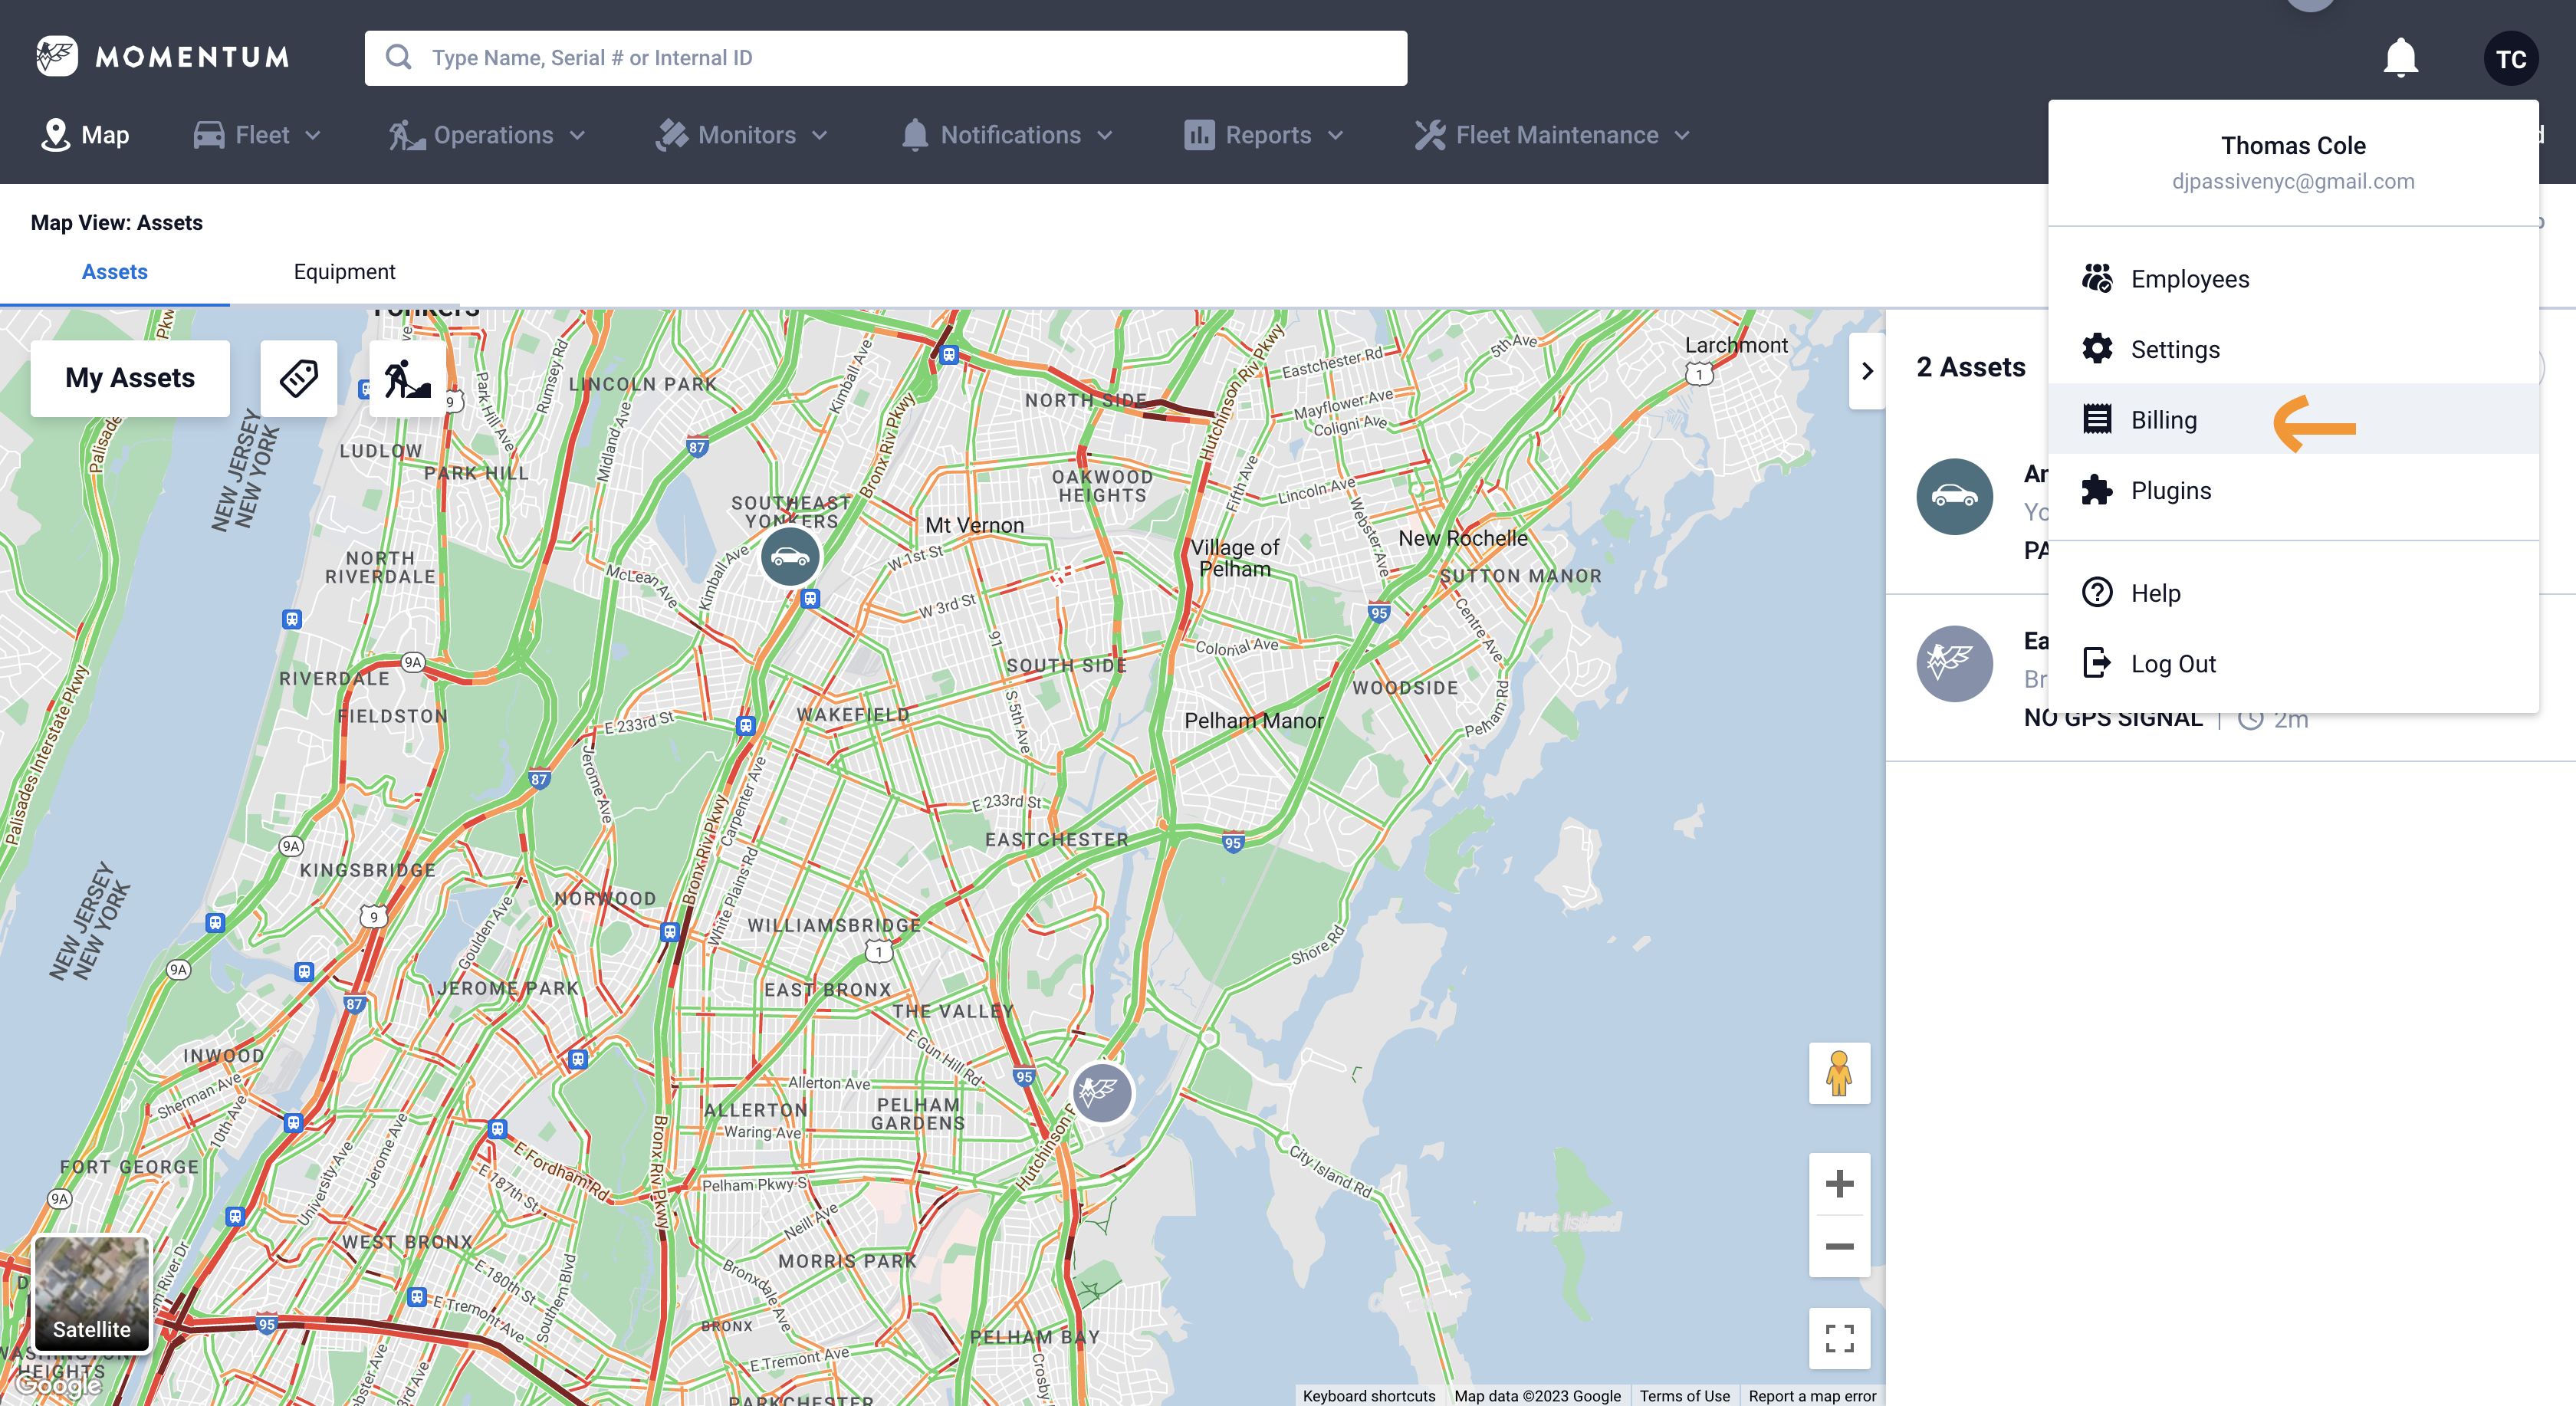Zoom out on the map

(1839, 1246)
